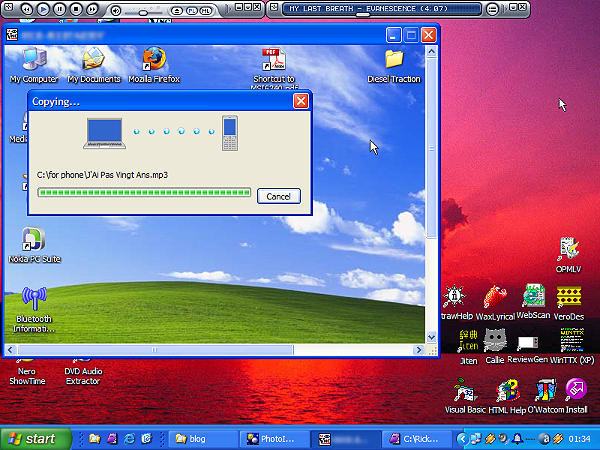Switch to the blurred-title active taskbar button
This screenshot has width=600, height=450.
(x=346, y=439)
